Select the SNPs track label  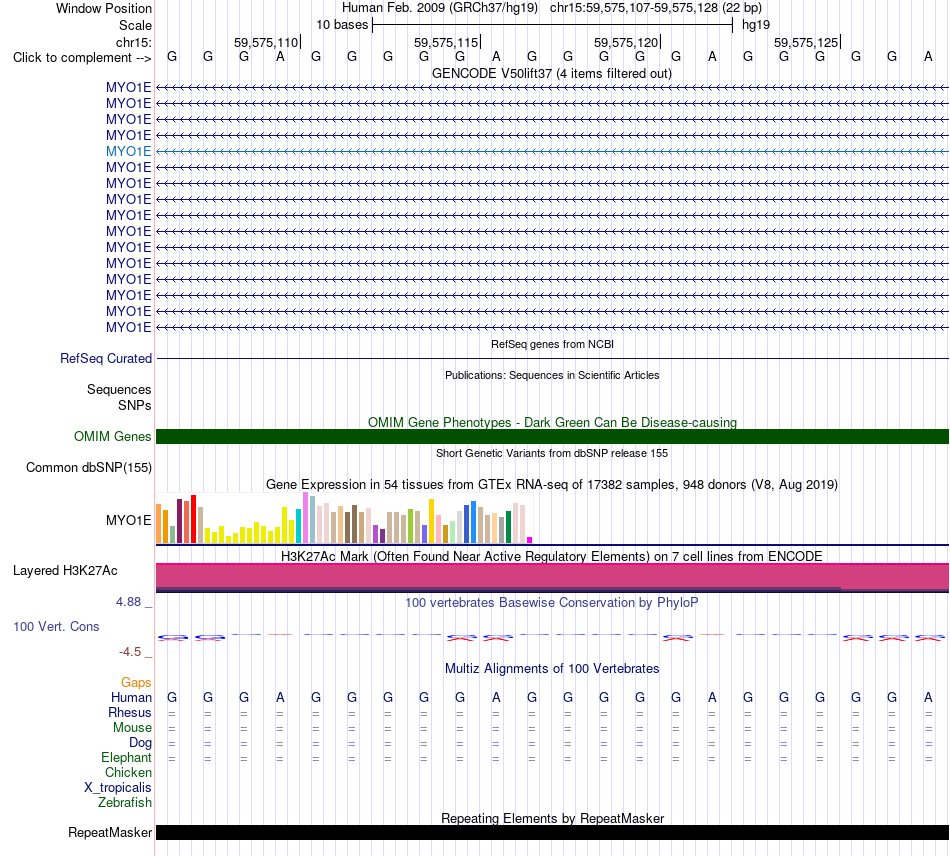click(x=135, y=405)
